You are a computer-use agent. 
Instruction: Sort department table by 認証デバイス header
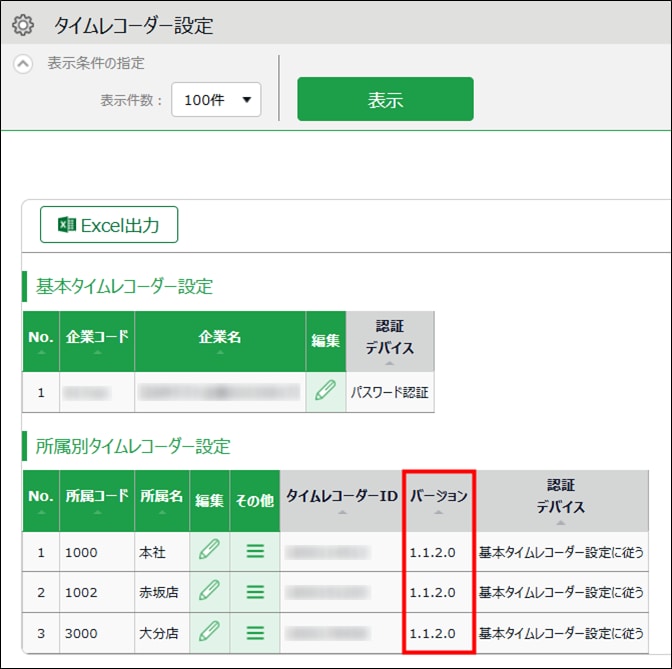561,501
